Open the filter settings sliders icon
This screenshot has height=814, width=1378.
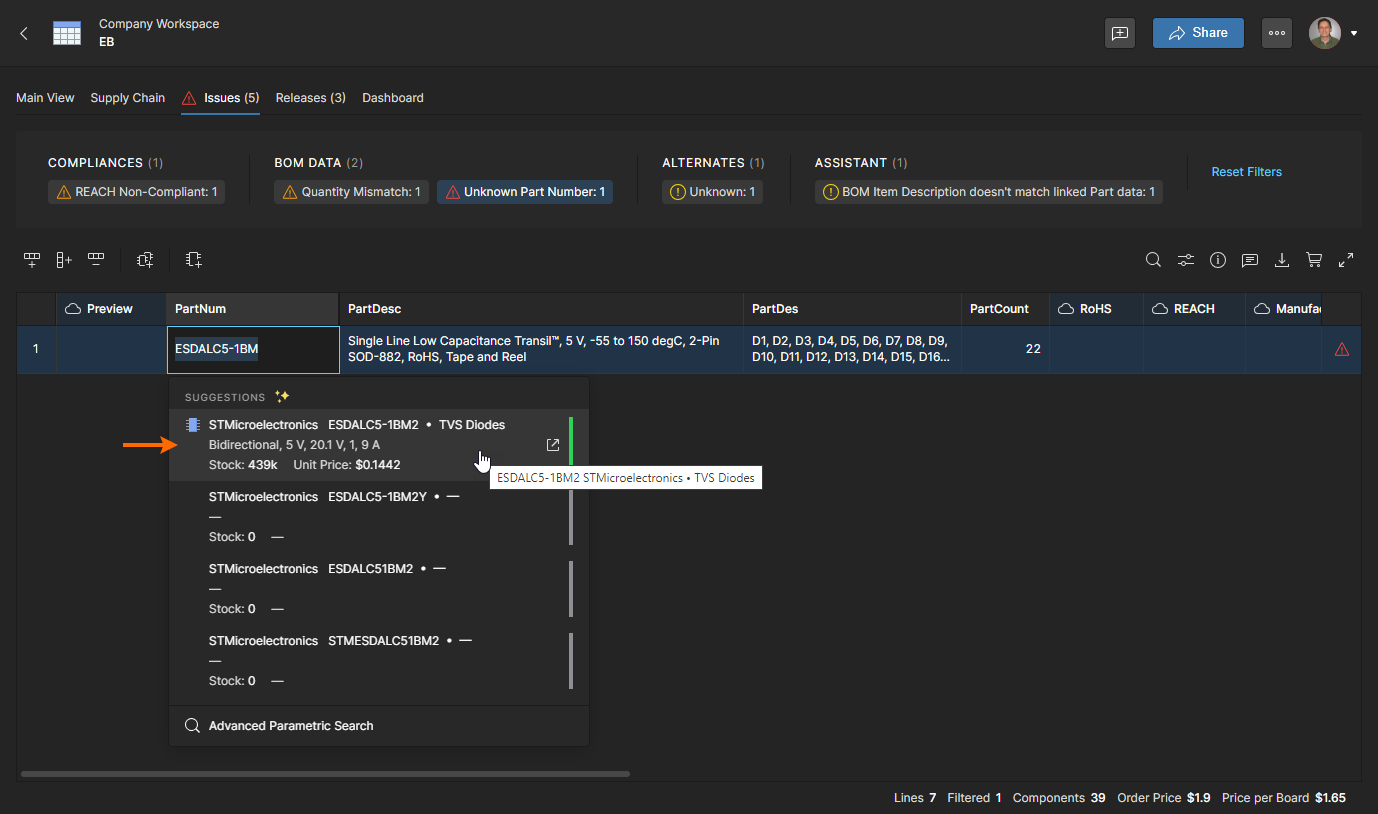pos(1185,260)
